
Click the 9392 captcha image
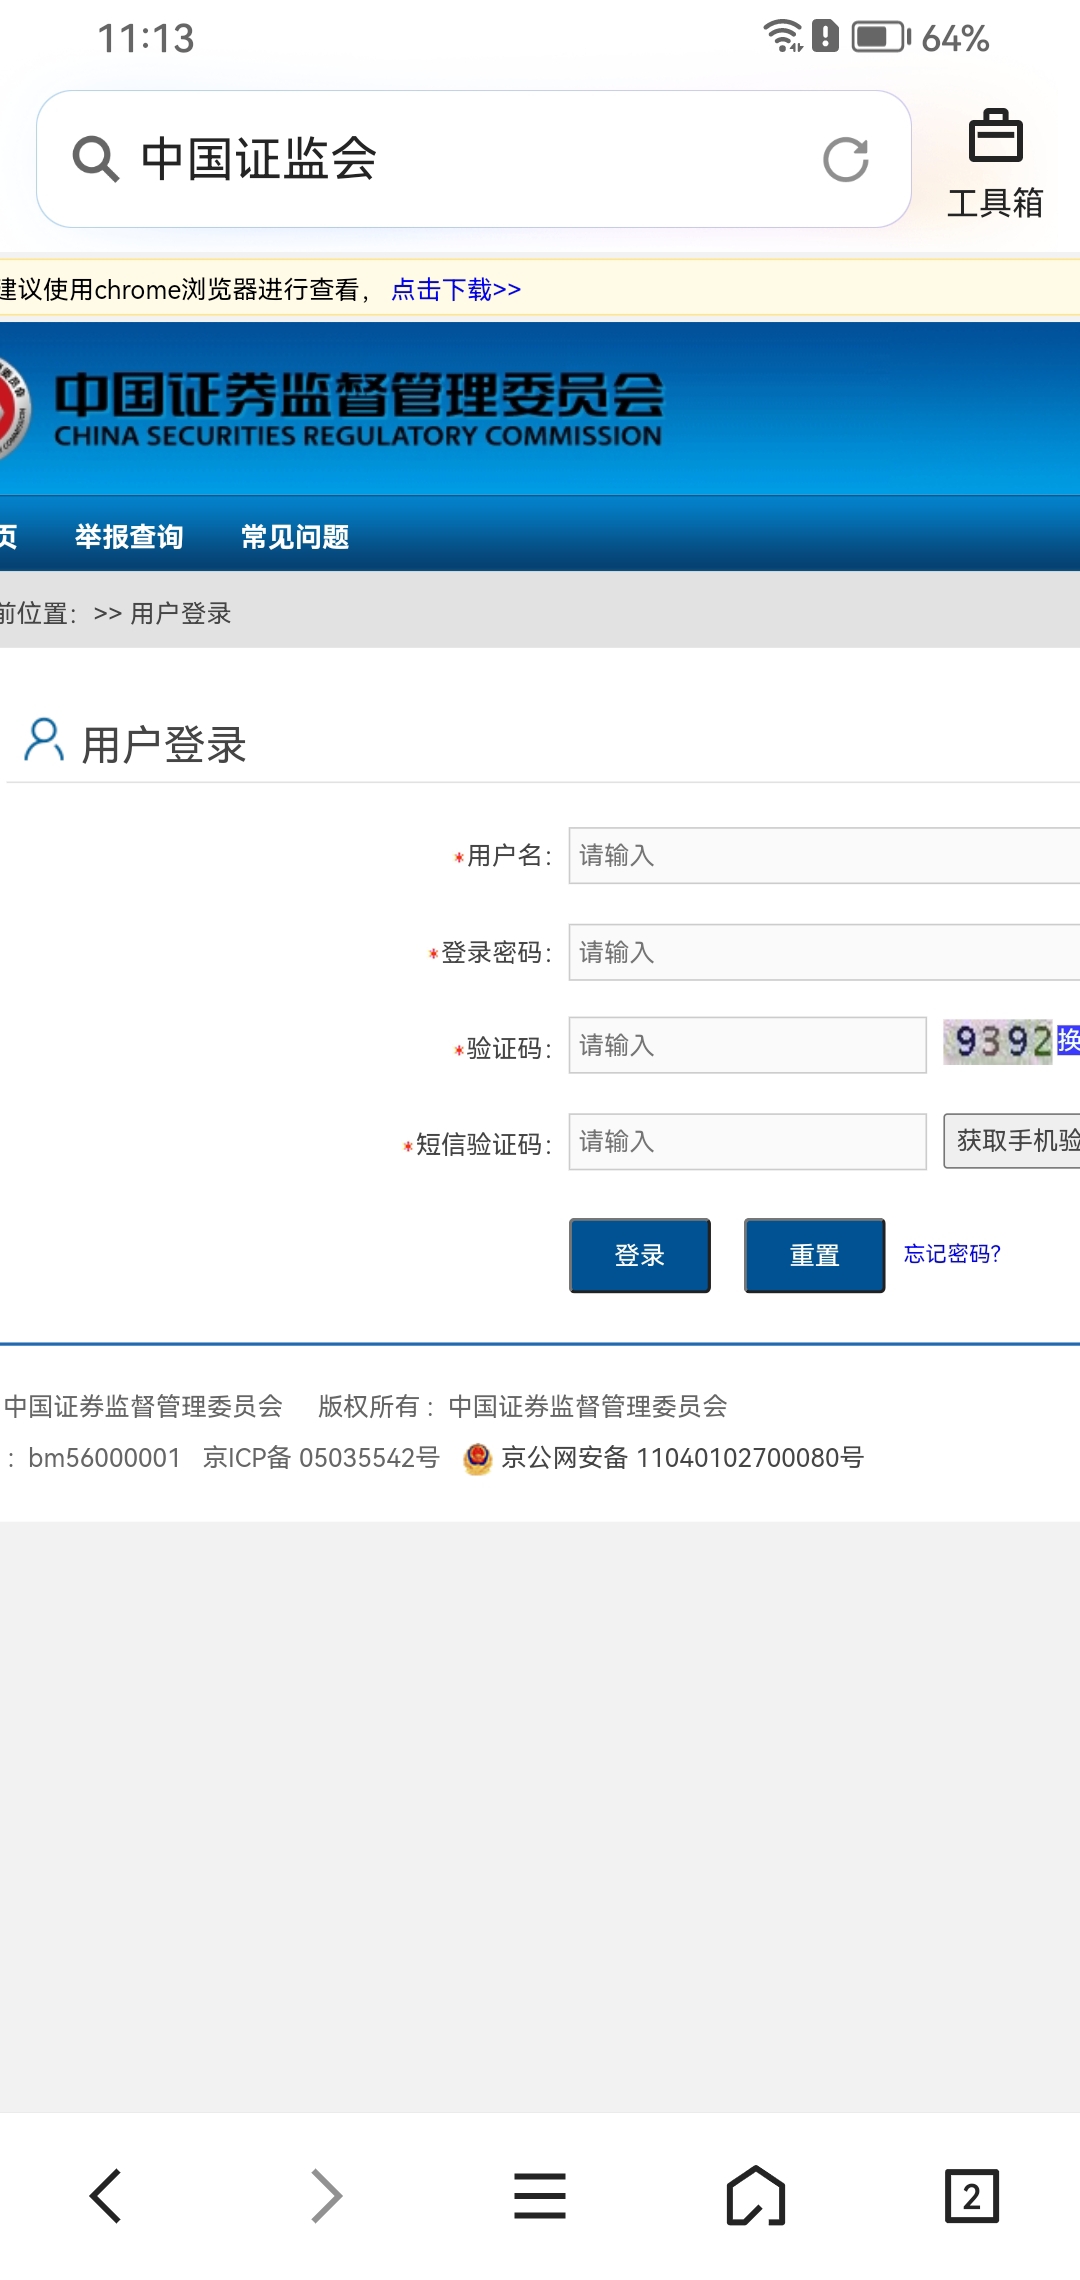(998, 1041)
